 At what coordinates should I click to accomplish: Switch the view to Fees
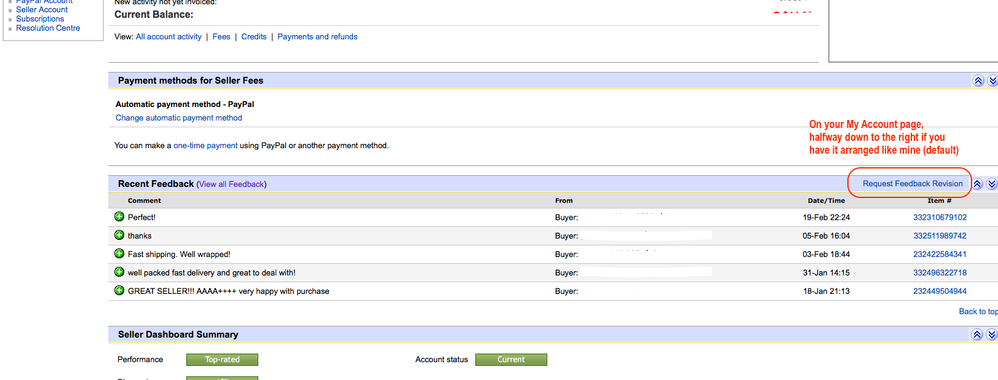pos(221,37)
